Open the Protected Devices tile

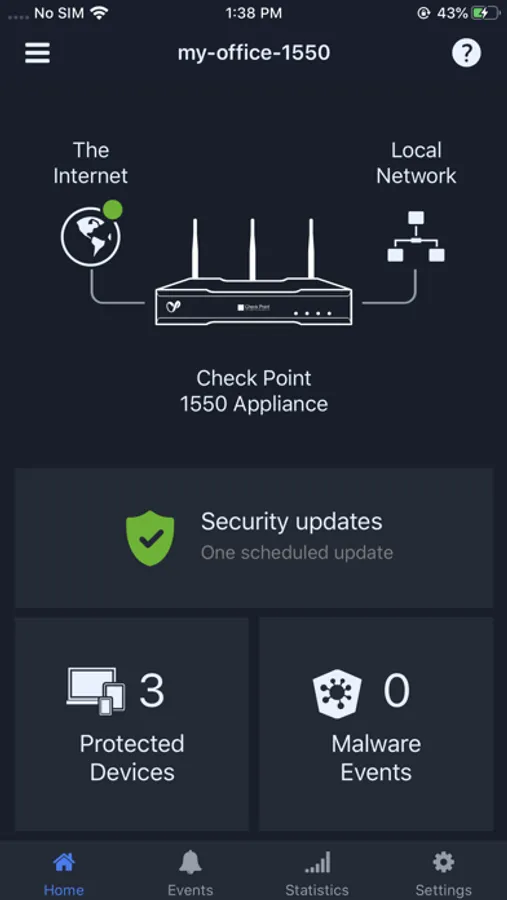132,724
